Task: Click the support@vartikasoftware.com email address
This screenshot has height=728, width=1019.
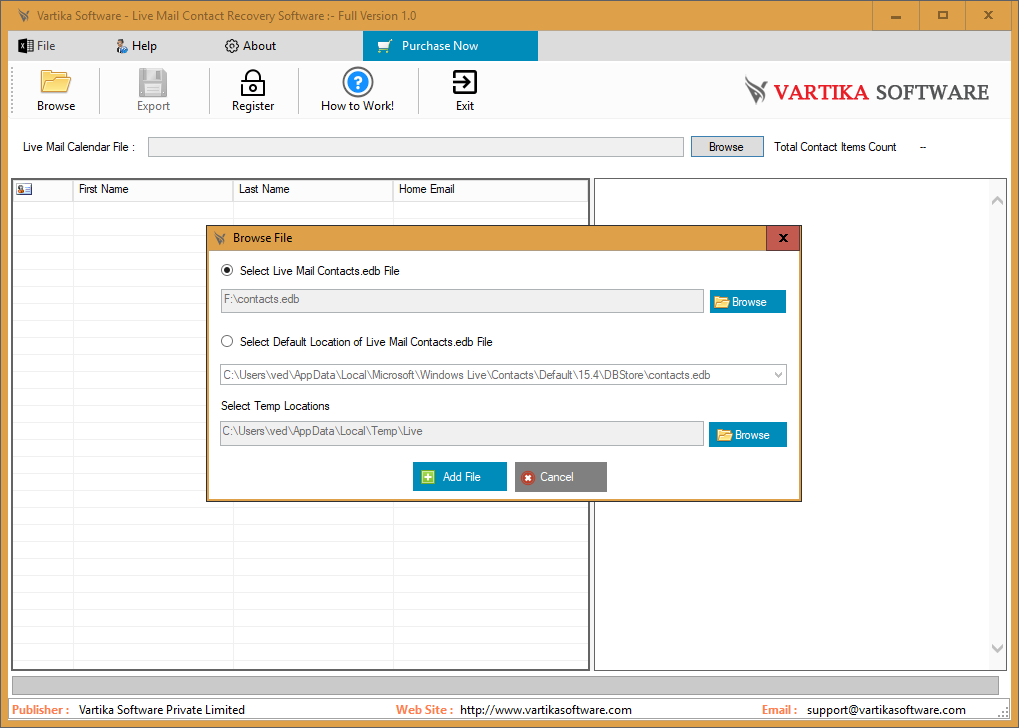Action: pos(886,710)
